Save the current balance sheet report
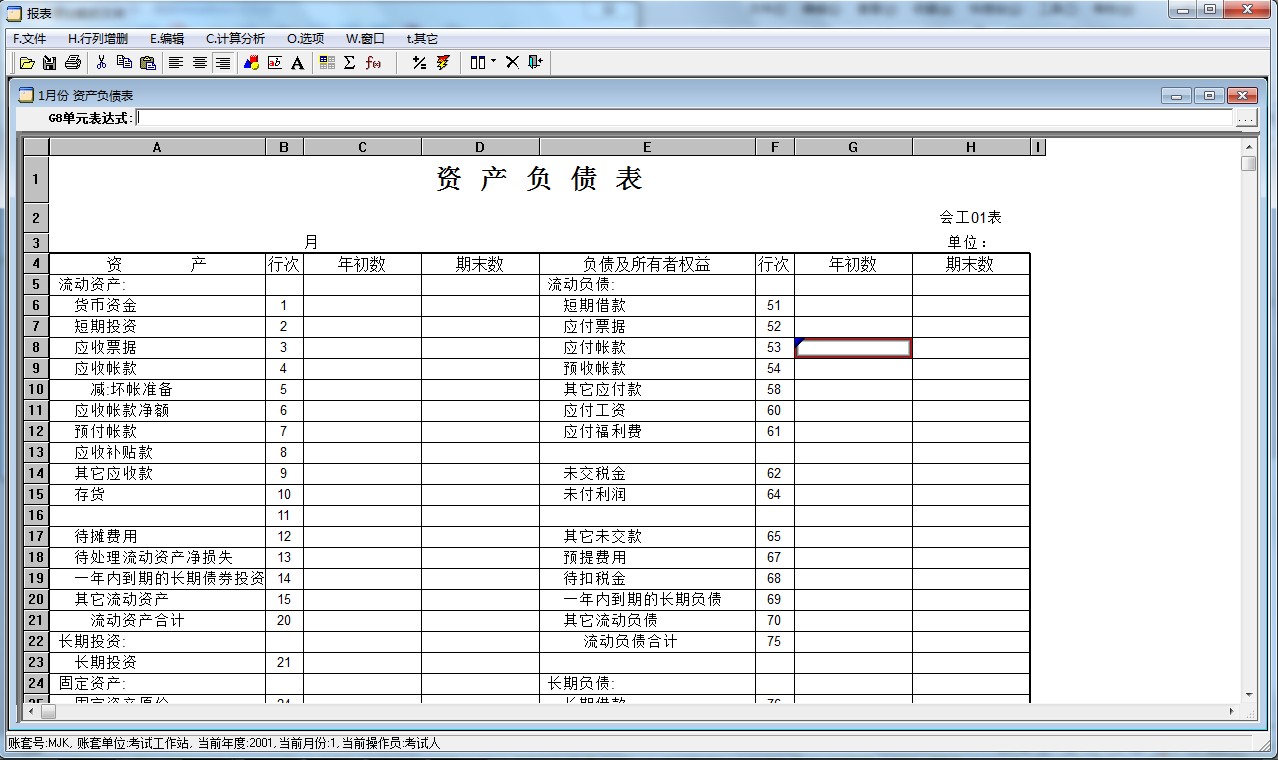Image resolution: width=1278 pixels, height=760 pixels. click(50, 62)
